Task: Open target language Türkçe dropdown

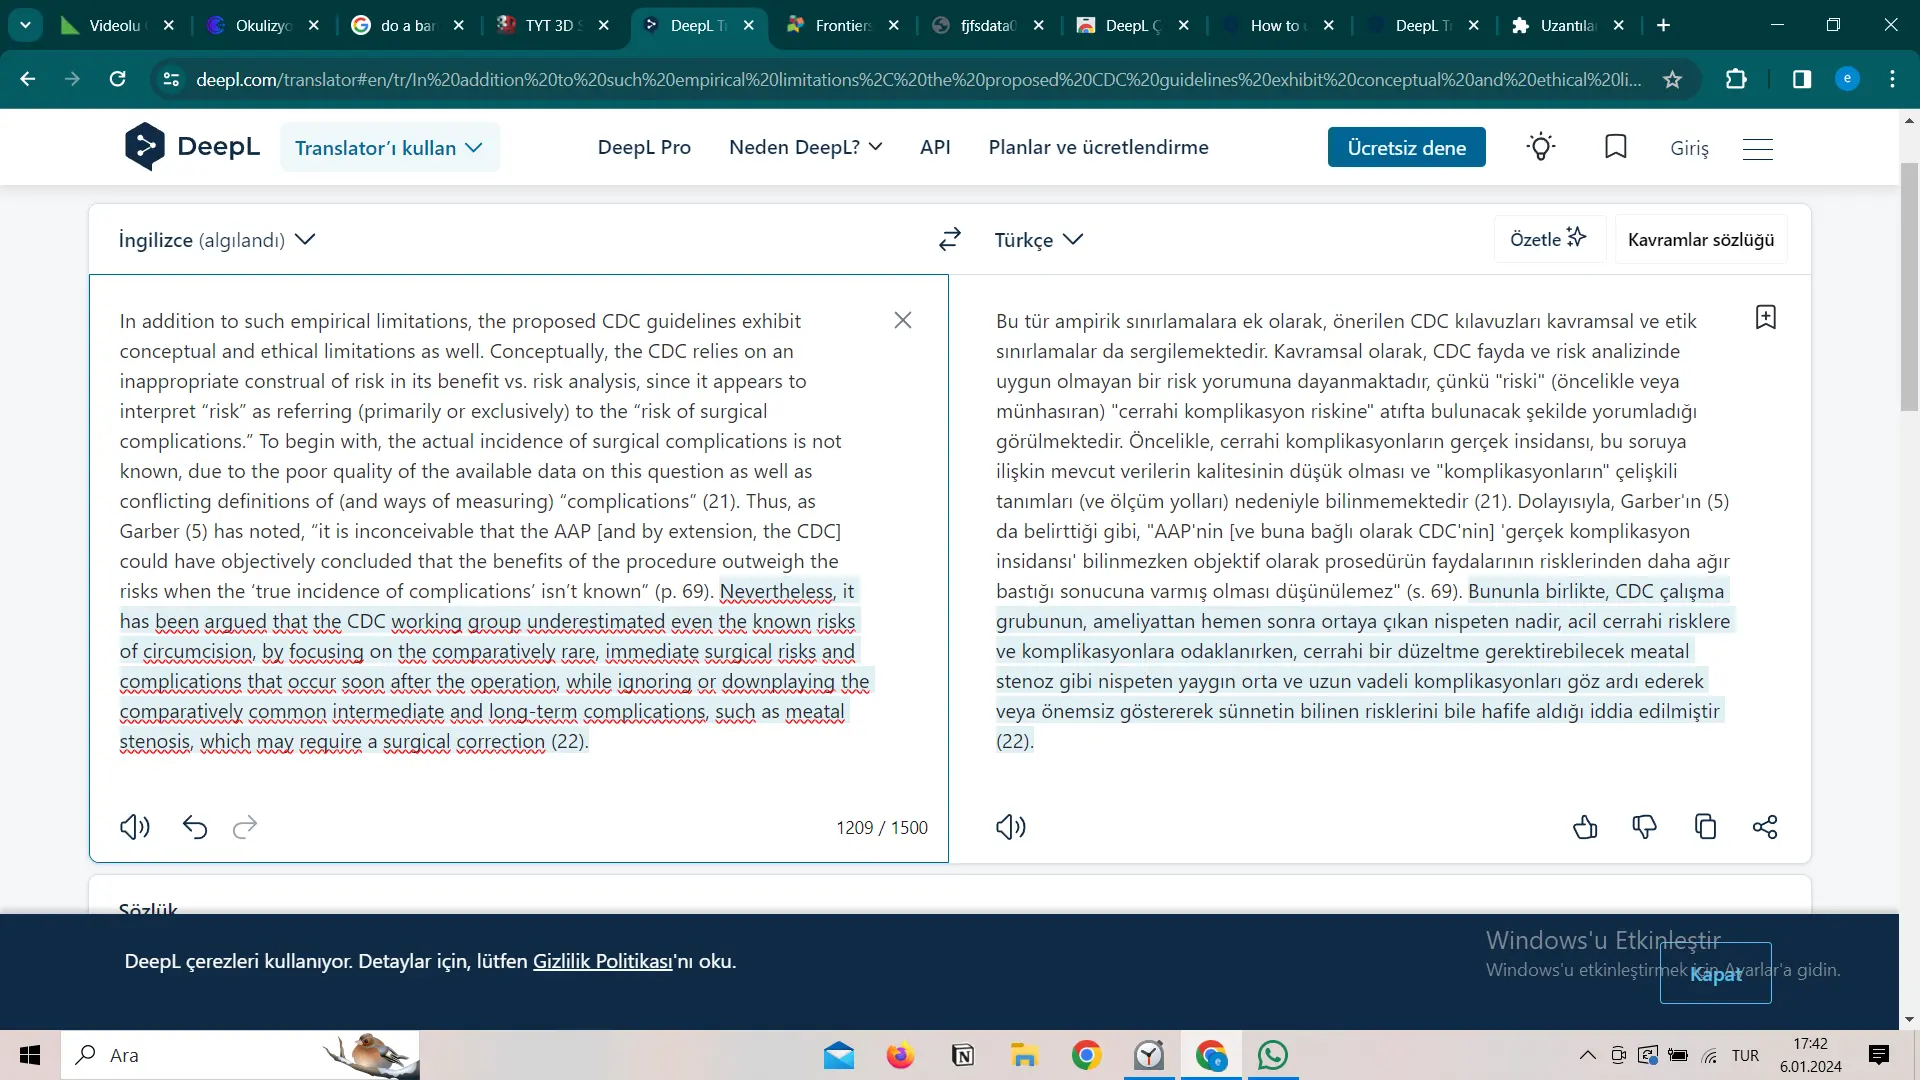Action: [1038, 239]
